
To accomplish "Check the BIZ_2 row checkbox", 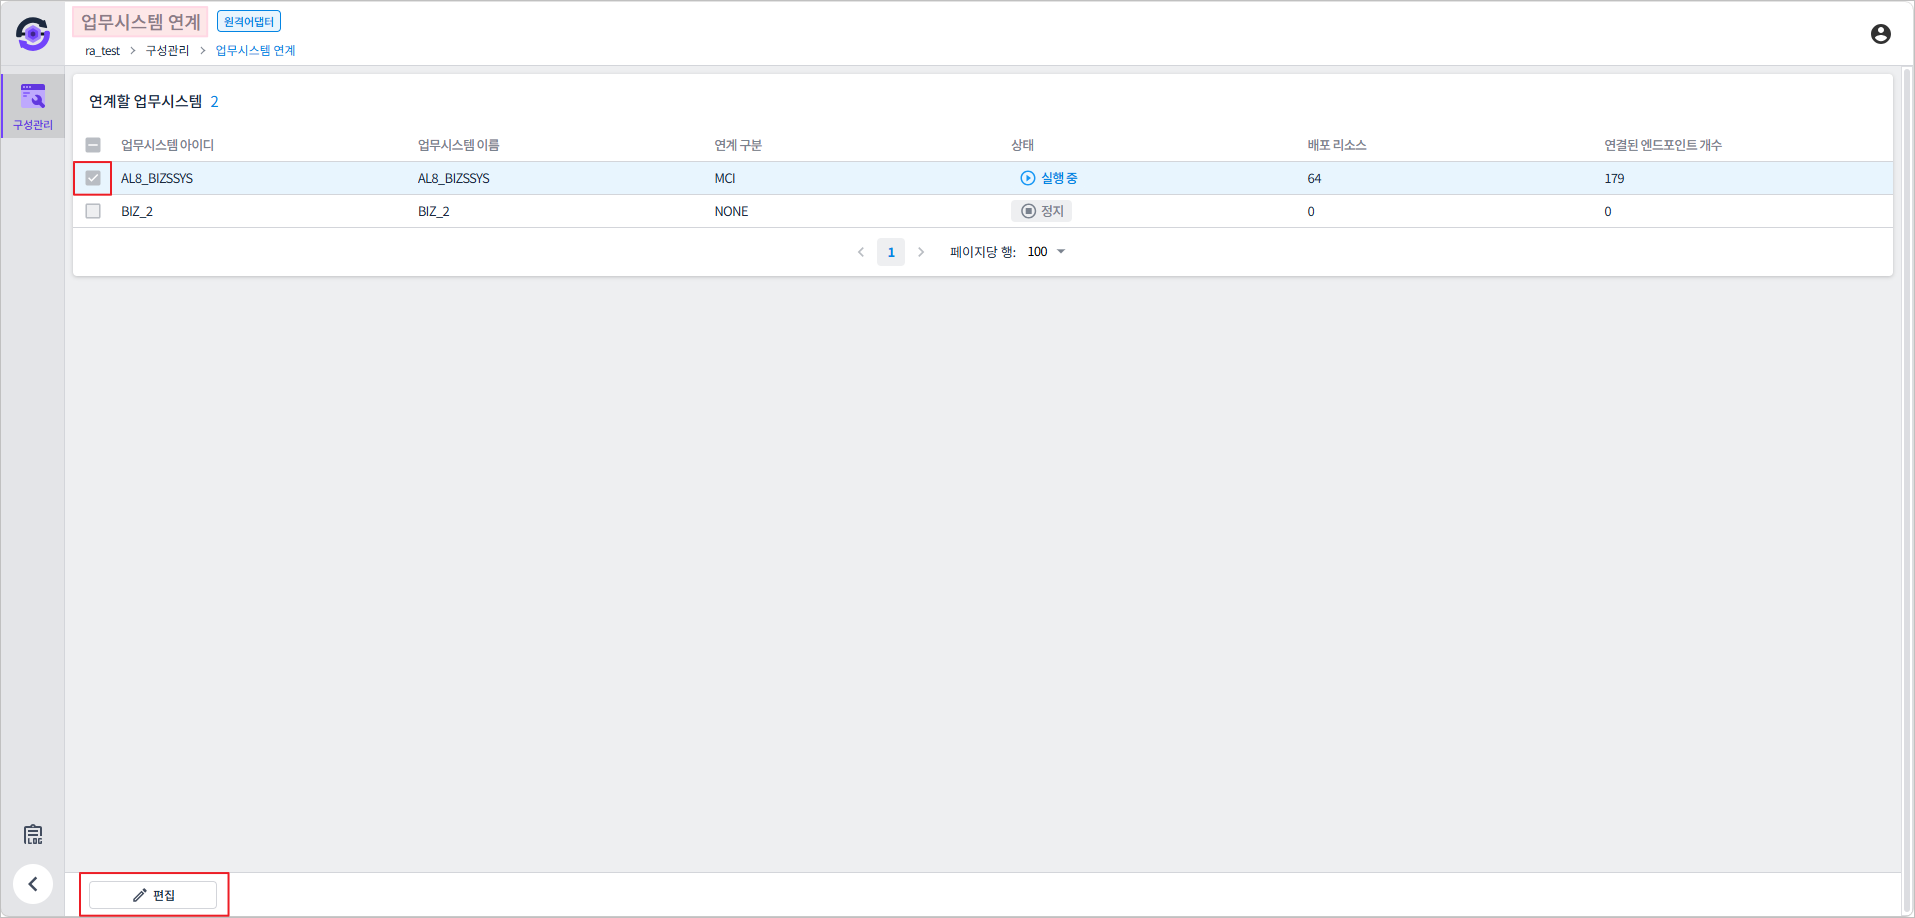I will point(93,211).
